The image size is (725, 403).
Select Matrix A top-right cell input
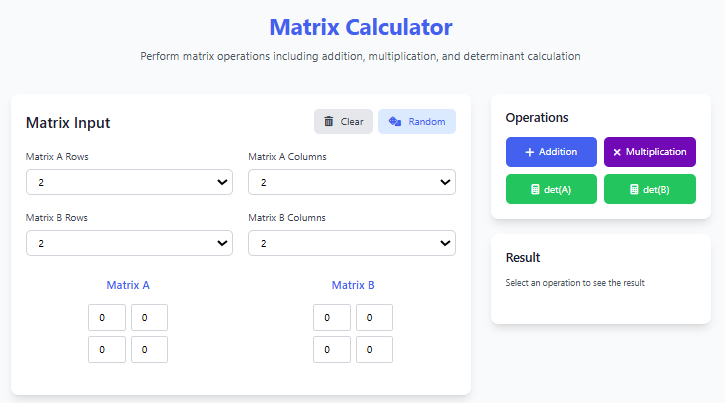[149, 318]
